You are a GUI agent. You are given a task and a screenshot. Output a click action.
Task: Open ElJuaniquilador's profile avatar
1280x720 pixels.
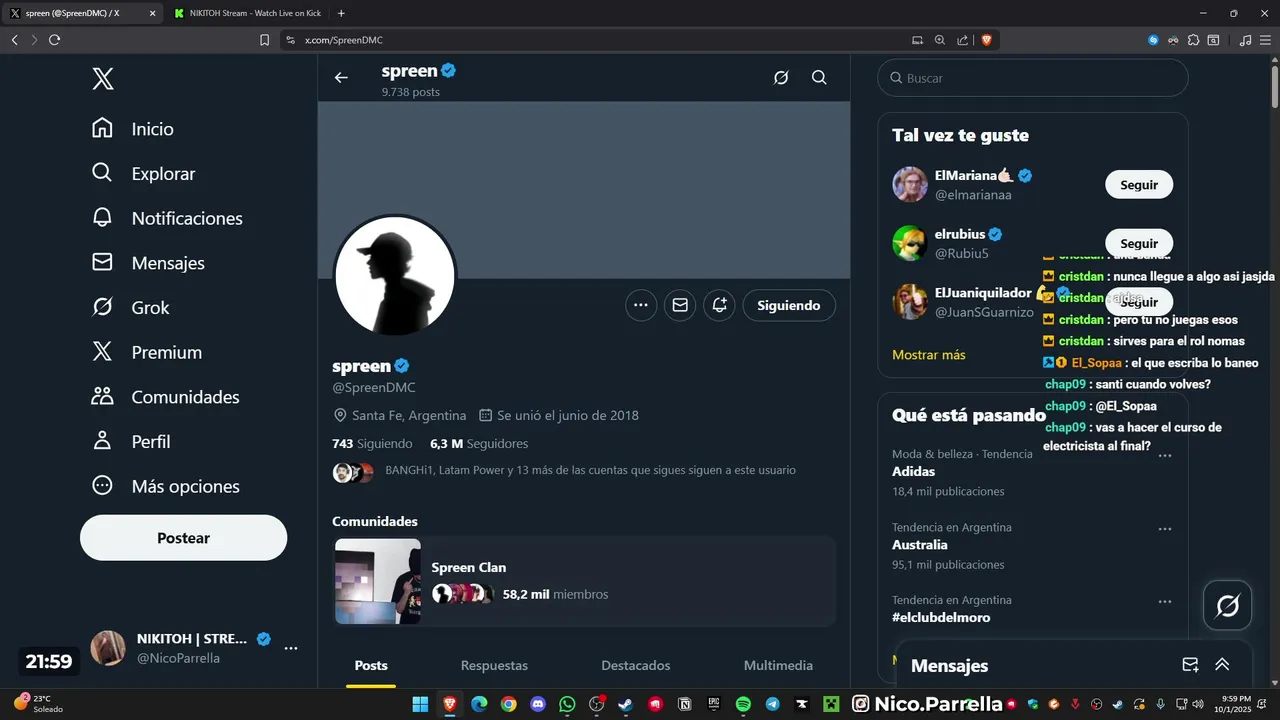(x=910, y=302)
